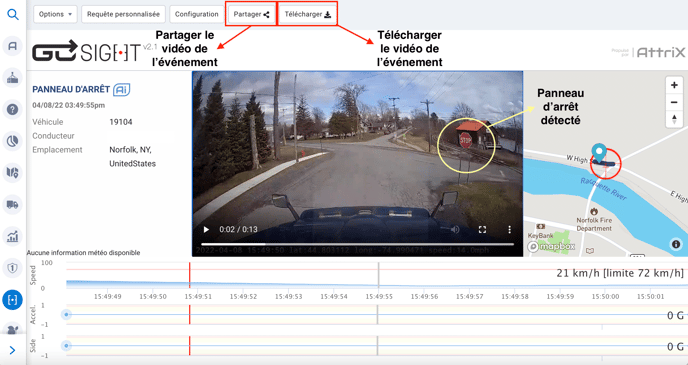This screenshot has height=365, width=688.
Task: Click the Side chart blue handle dot
Action: [66, 346]
